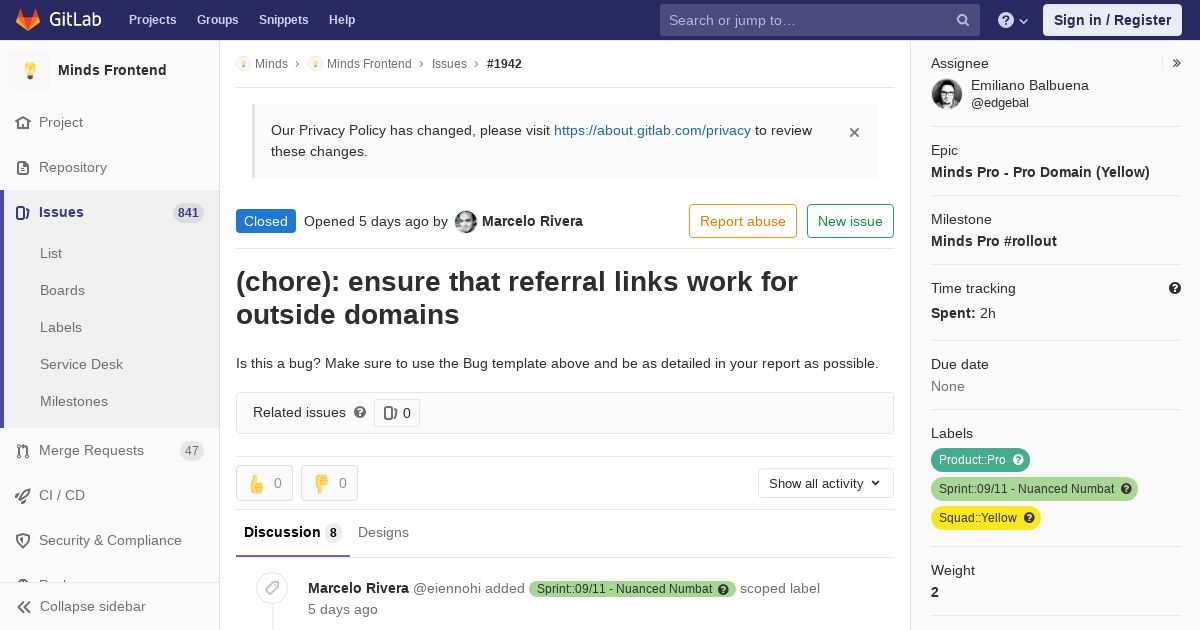Click the Issues breadcrumb link
Screen dimensions: 1200x630
coord(449,63)
